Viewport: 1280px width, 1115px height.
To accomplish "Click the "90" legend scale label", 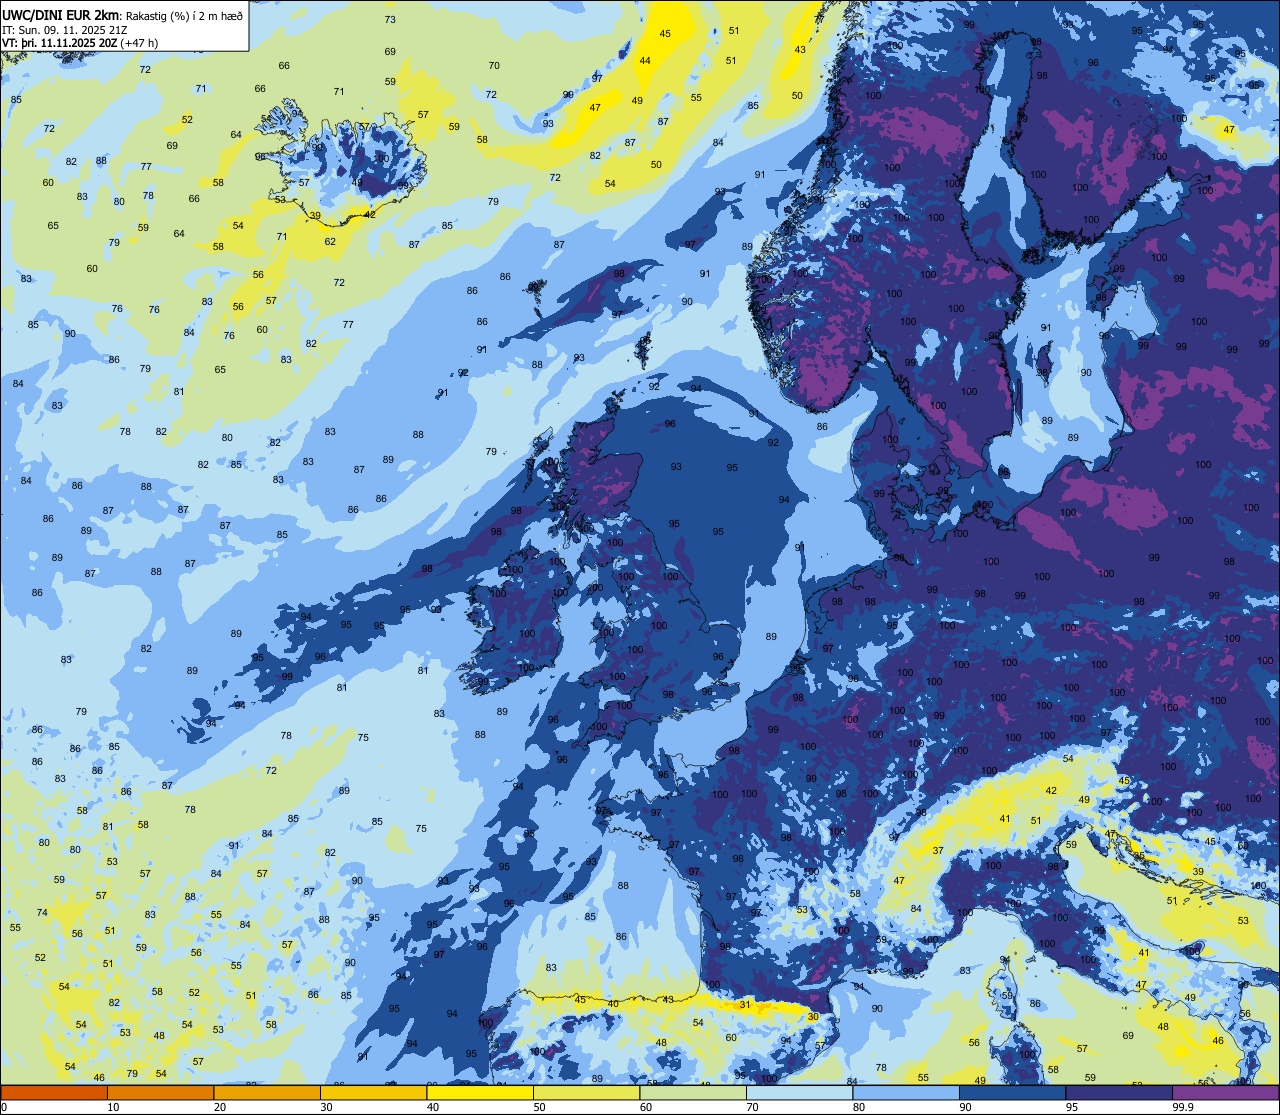I will pos(966,1107).
